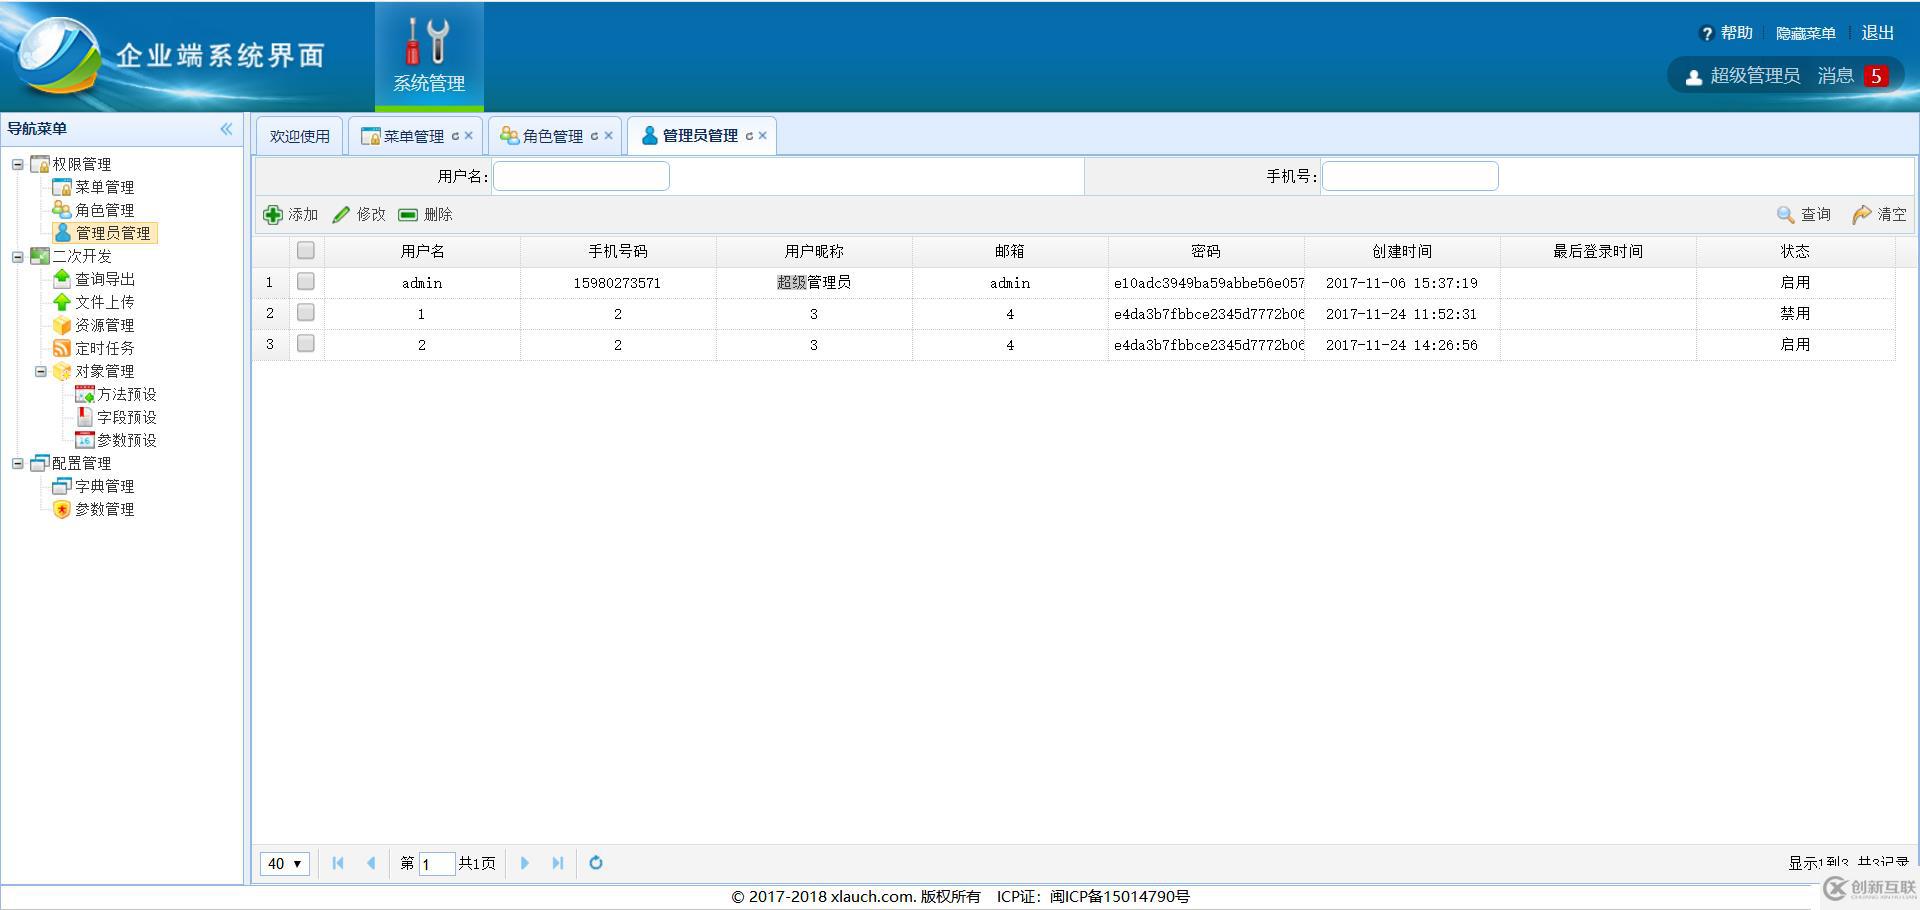
Task: Select the 修改 (Edit) pencil icon
Action: point(341,214)
